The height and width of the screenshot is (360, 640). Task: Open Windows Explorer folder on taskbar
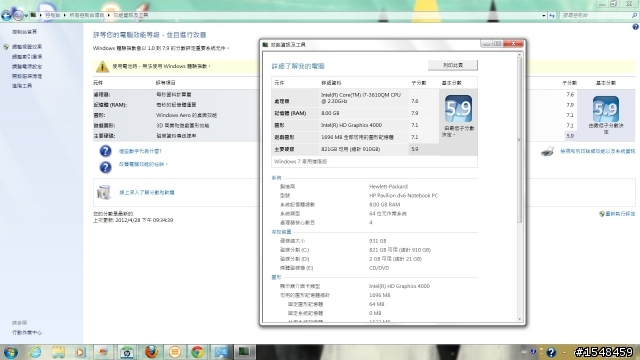[58, 352]
